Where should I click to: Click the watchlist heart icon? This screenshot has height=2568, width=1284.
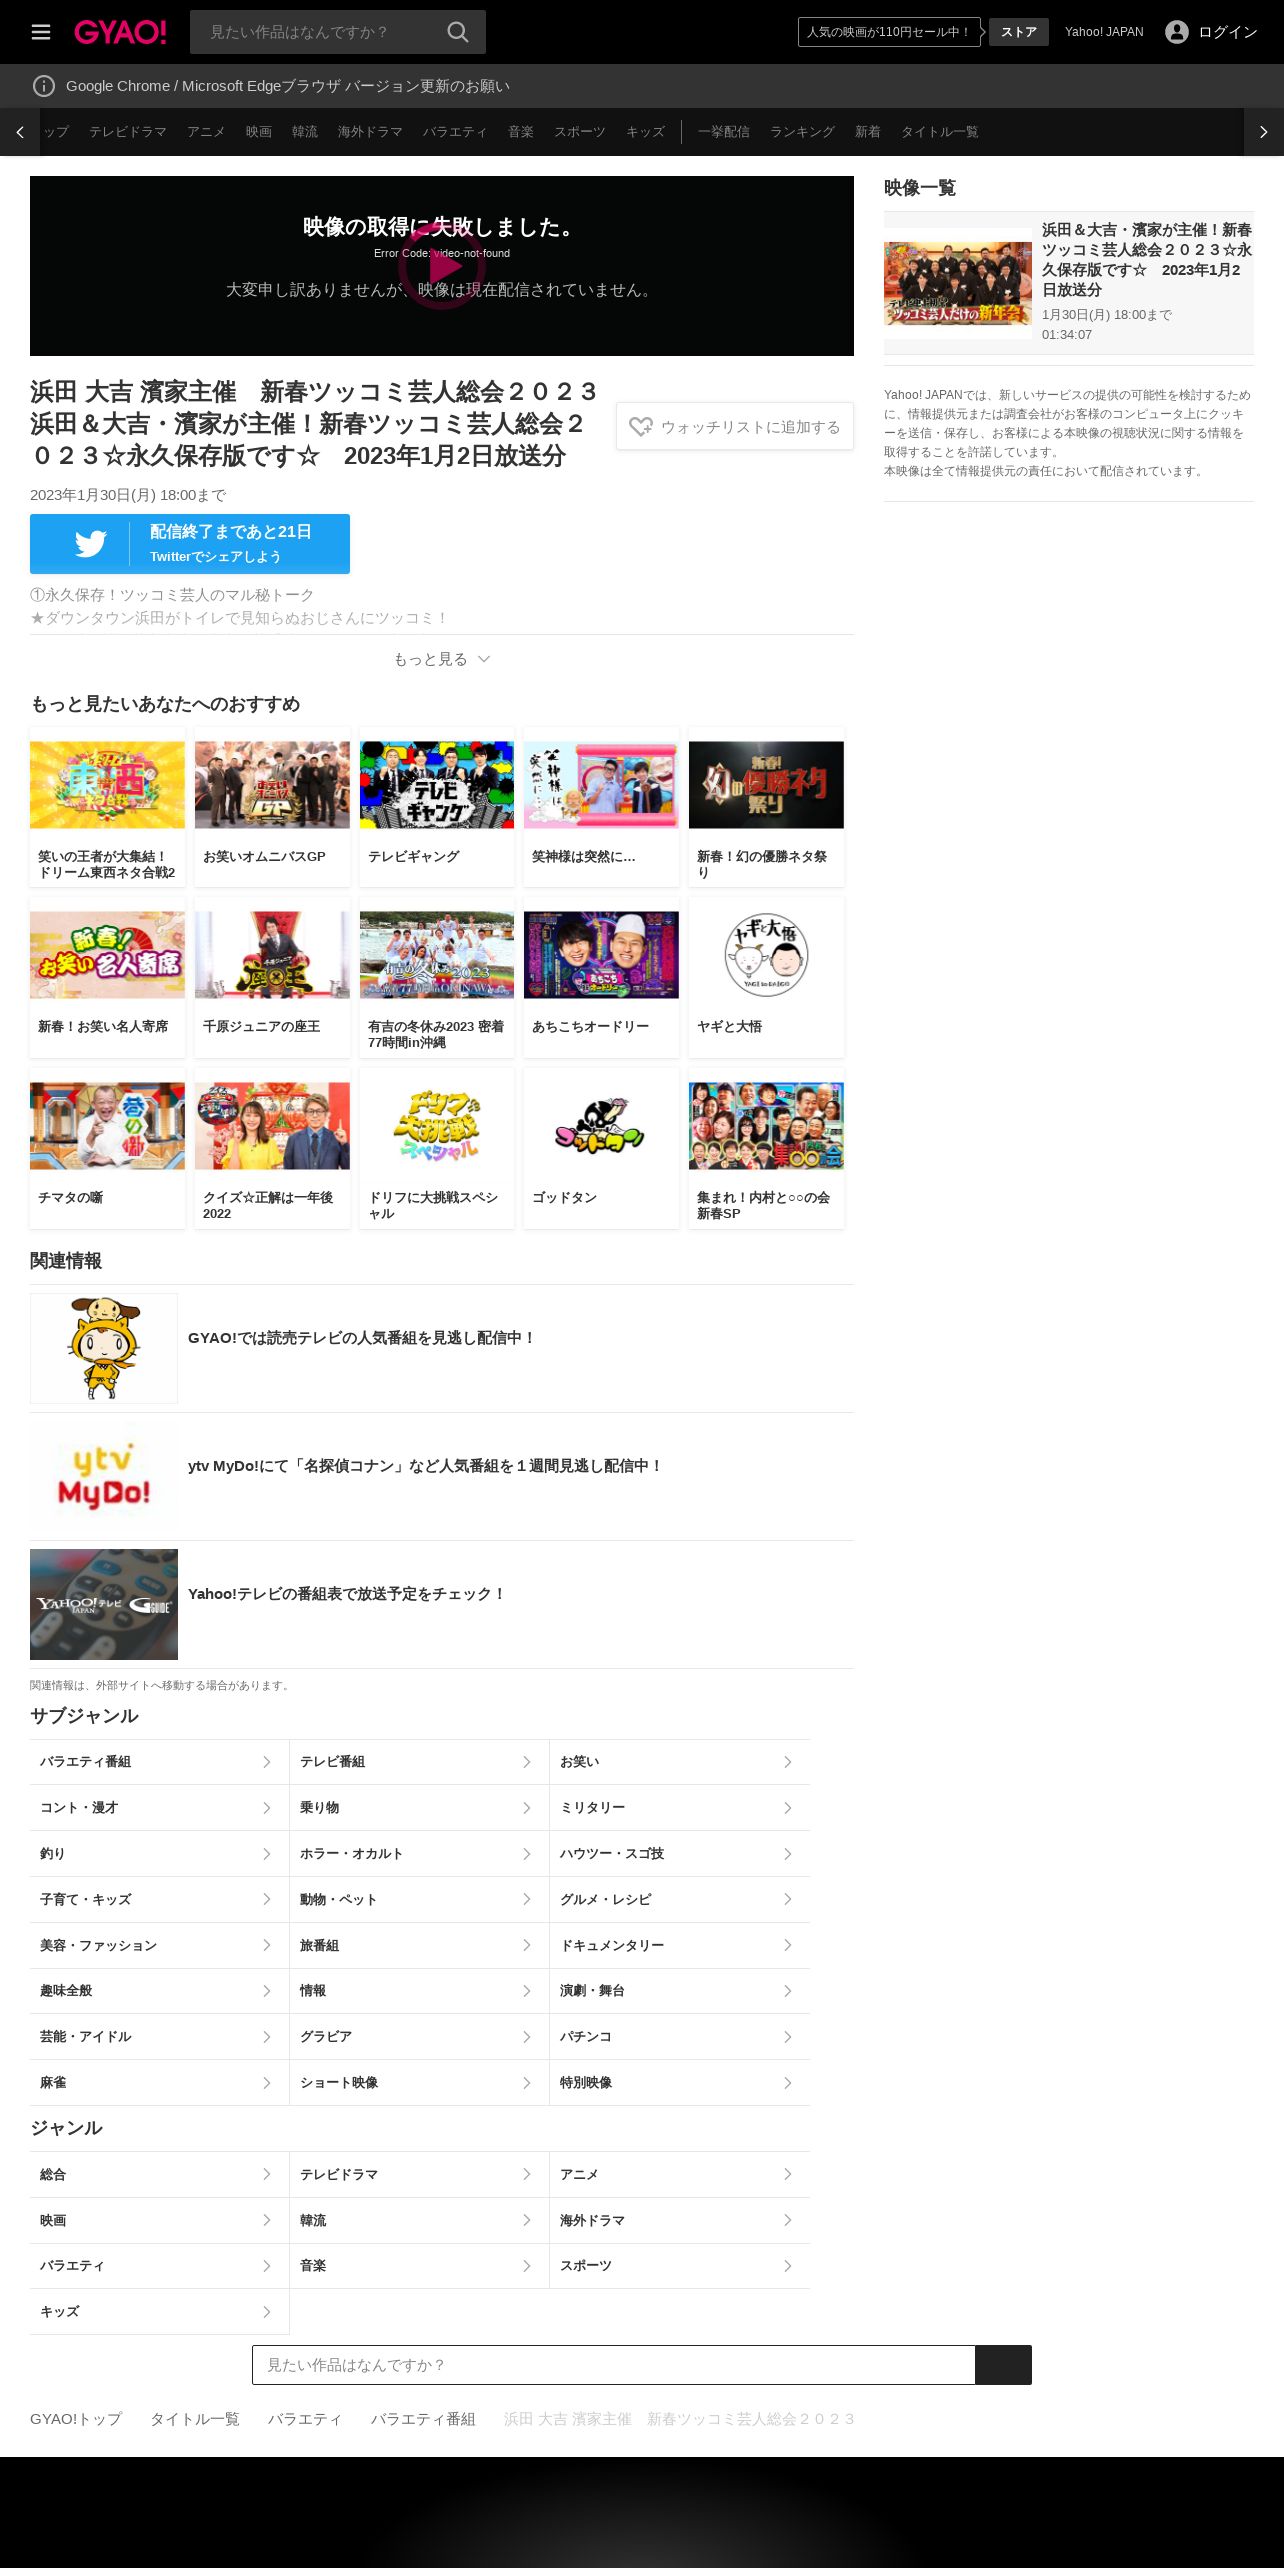(x=641, y=427)
